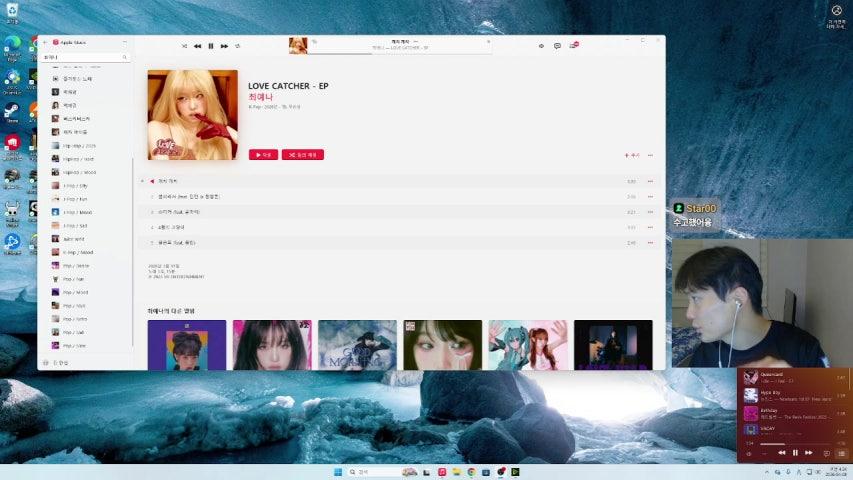
Task: Open more options for the fifth track row
Action: click(x=650, y=242)
